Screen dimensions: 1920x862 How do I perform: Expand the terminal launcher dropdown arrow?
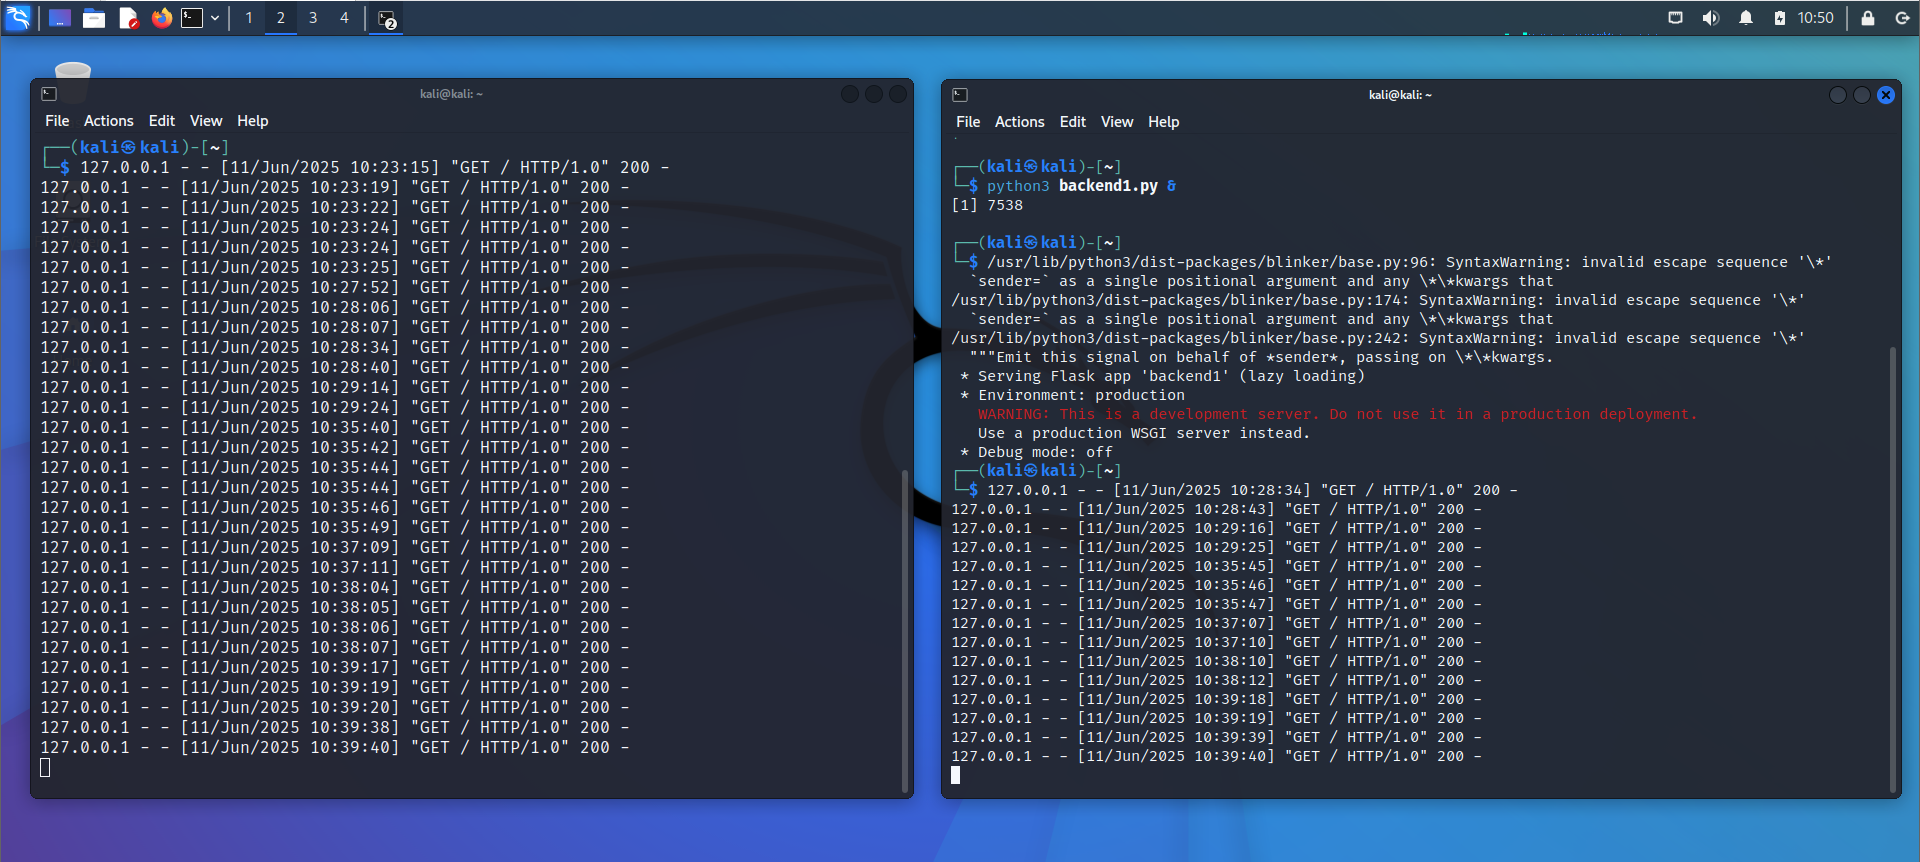[x=215, y=18]
